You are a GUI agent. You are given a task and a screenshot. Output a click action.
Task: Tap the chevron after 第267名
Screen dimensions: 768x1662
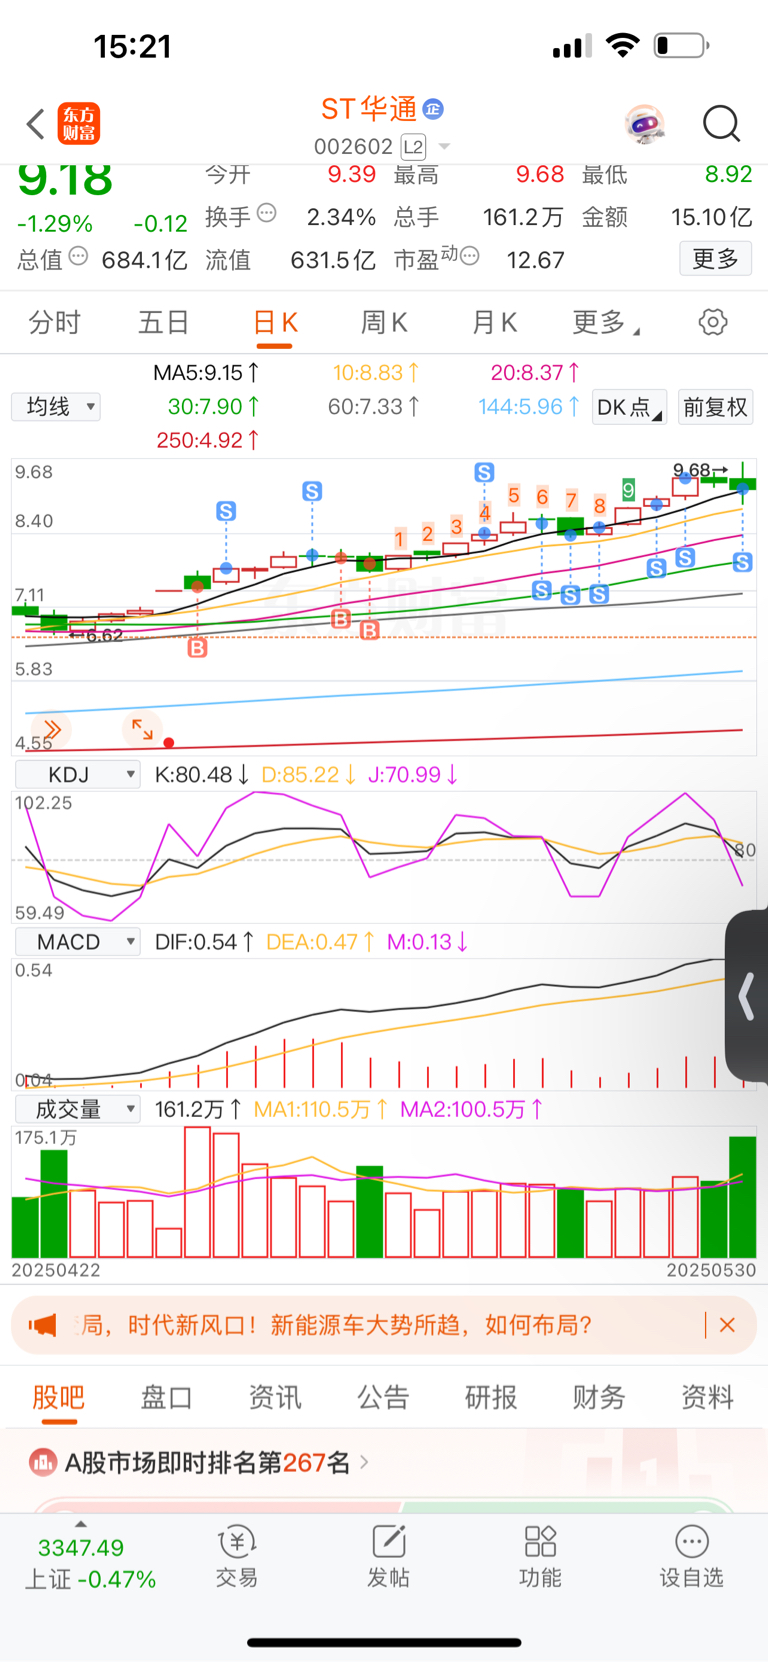pos(364,1462)
